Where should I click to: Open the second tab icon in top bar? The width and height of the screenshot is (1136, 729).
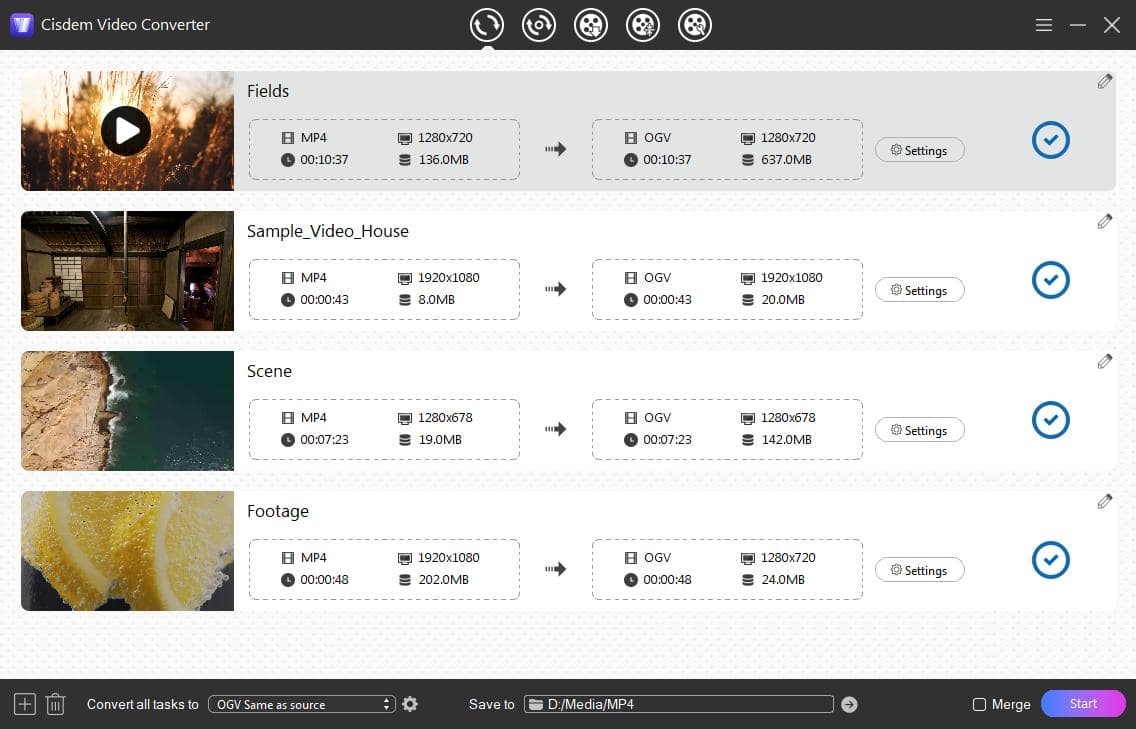pyautogui.click(x=539, y=25)
